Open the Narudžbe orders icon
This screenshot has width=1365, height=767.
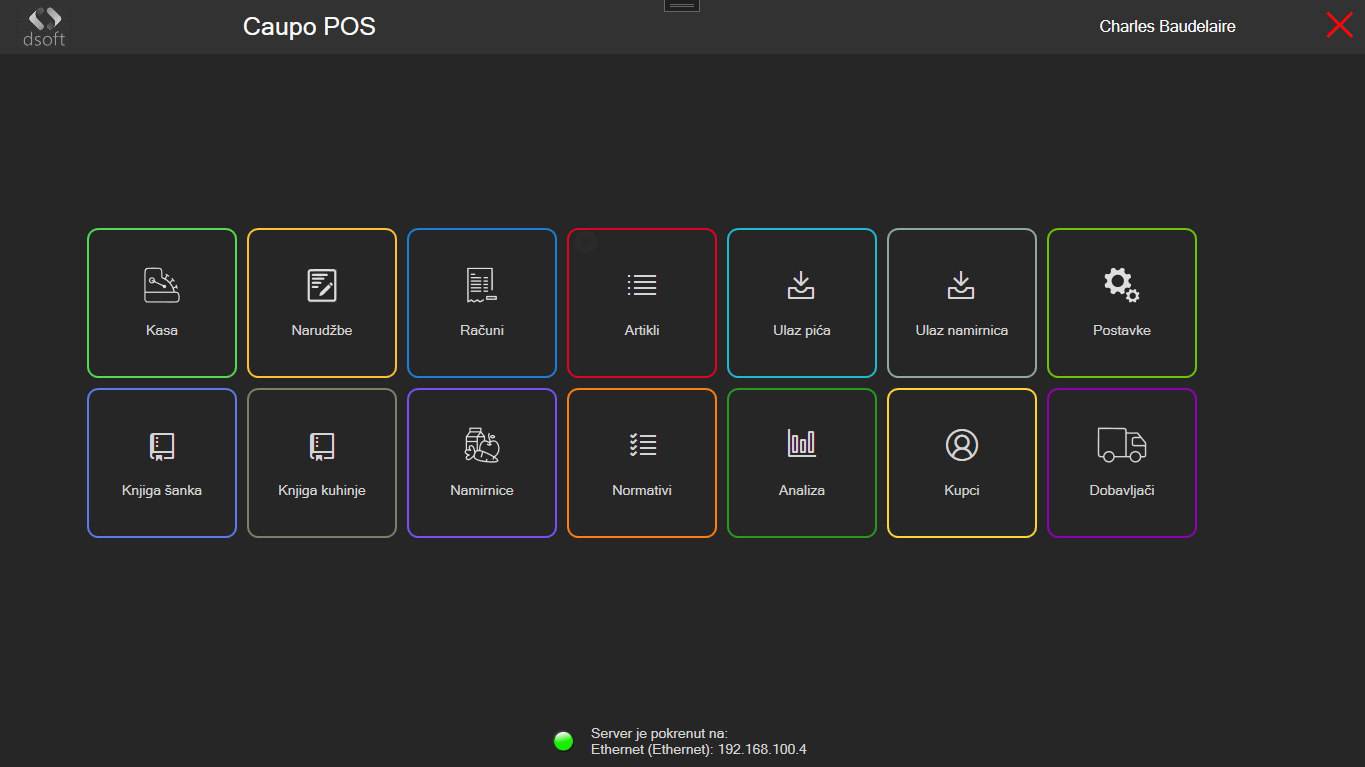322,286
